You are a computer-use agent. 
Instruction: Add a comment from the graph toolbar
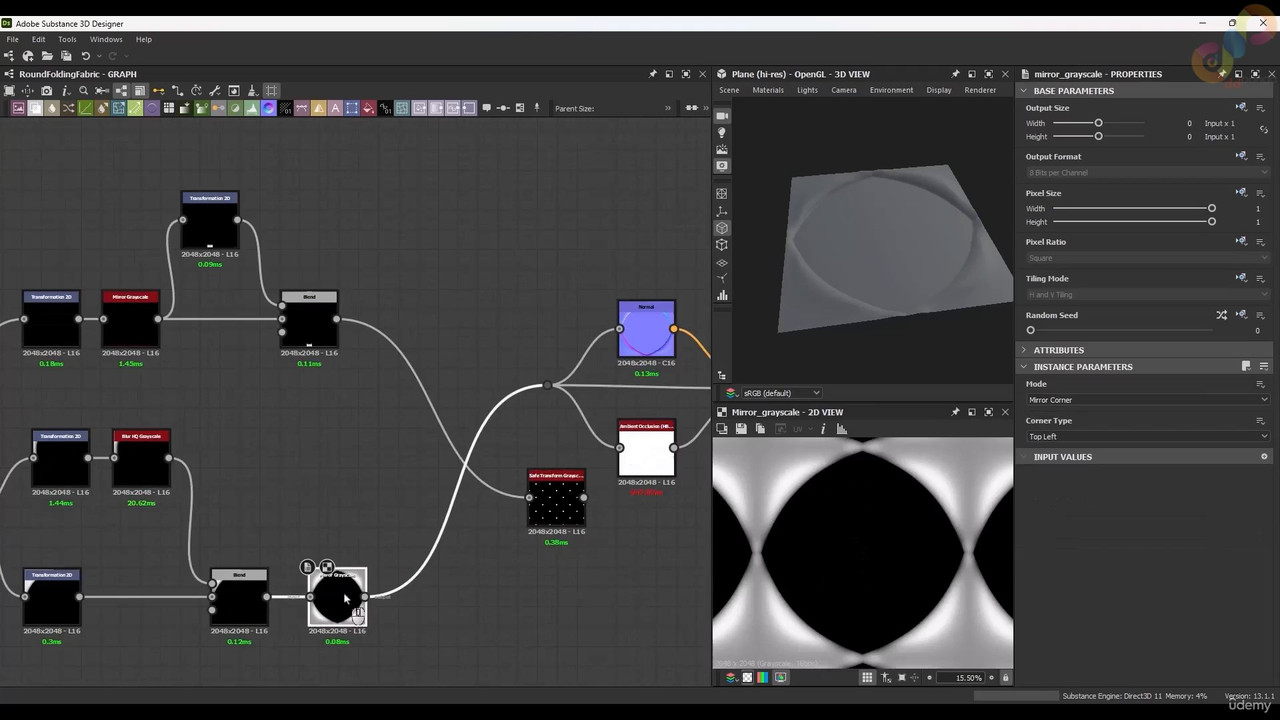(487, 108)
